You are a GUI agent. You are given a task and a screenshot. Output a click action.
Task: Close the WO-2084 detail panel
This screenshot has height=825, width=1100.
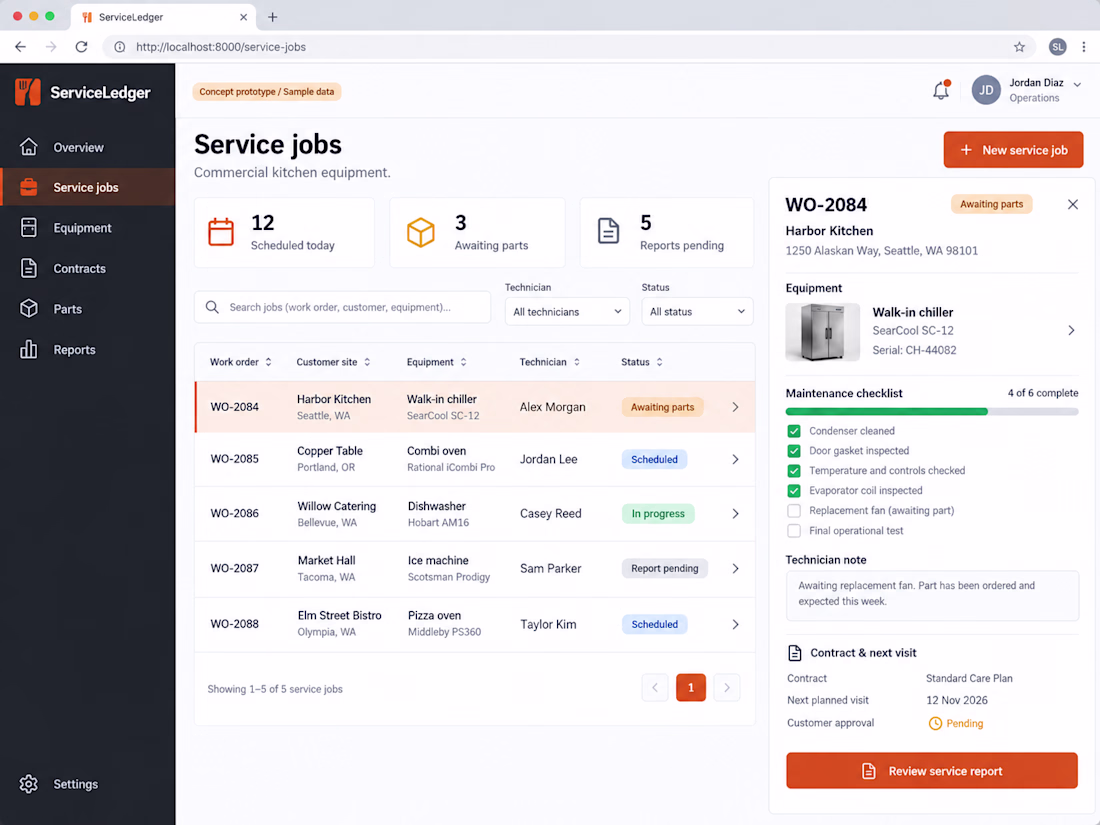(1073, 204)
